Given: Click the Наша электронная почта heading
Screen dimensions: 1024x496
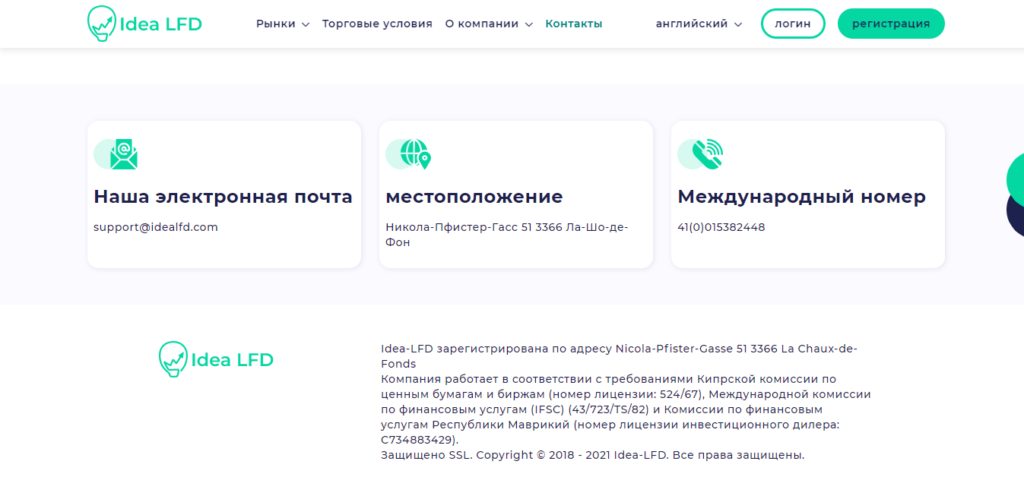Looking at the screenshot, I should point(223,197).
